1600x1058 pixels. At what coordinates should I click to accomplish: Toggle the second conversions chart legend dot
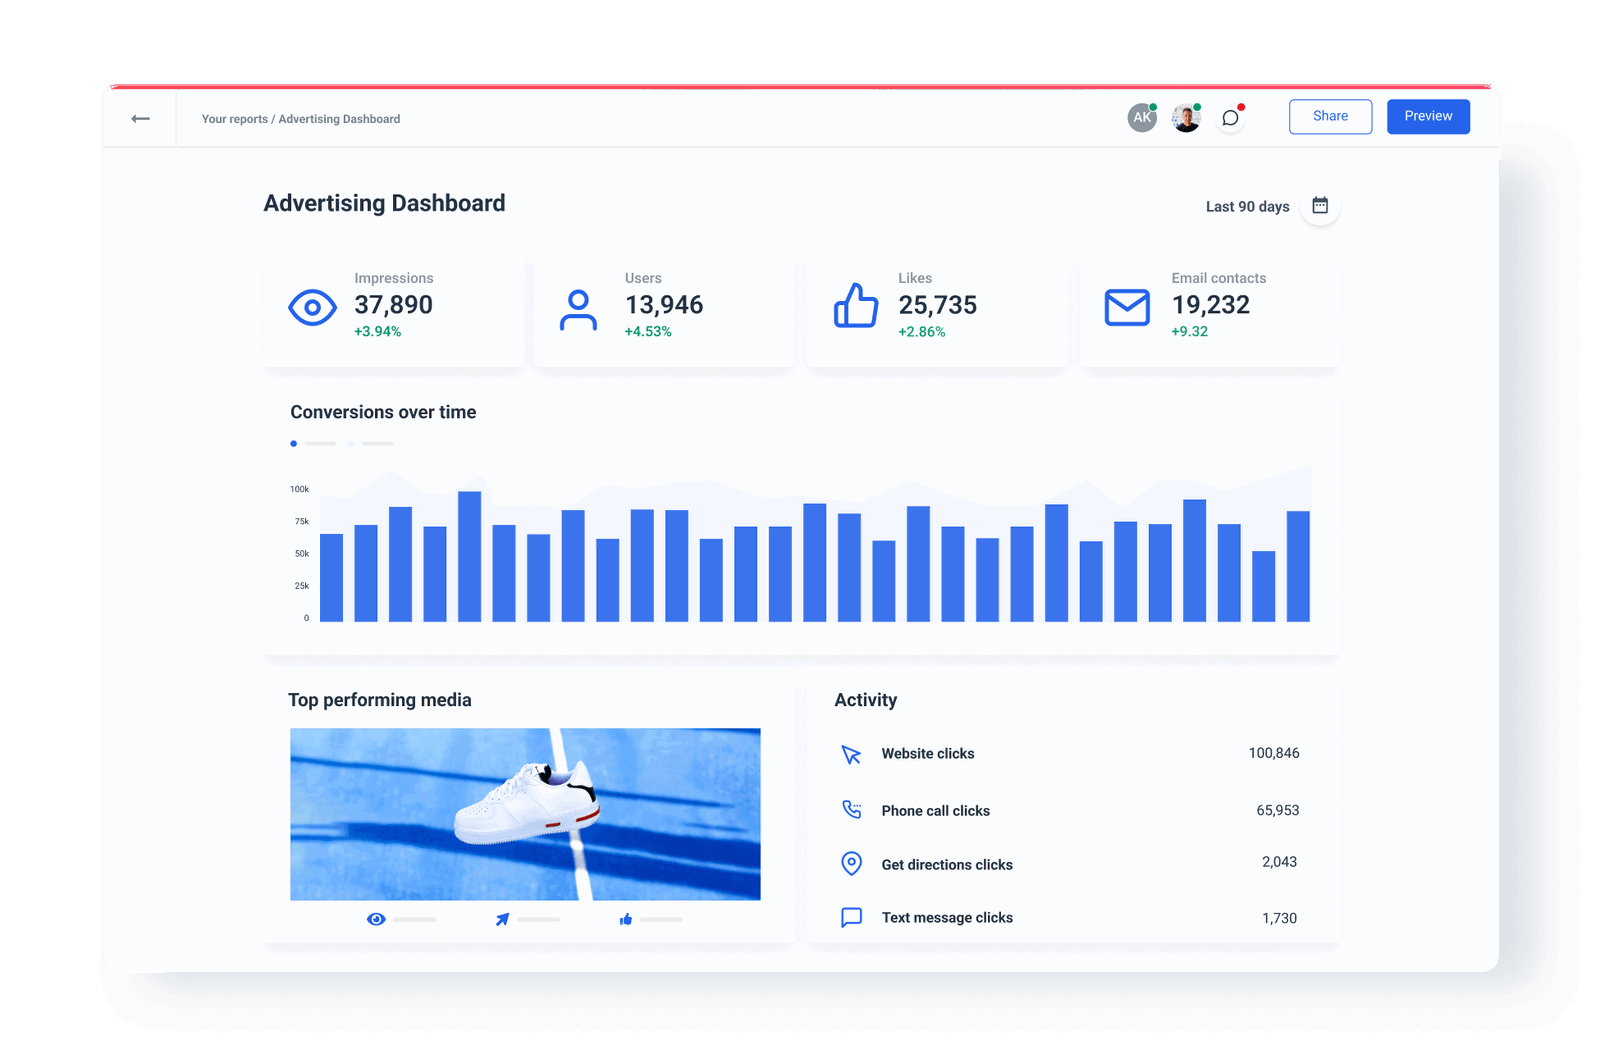click(351, 443)
